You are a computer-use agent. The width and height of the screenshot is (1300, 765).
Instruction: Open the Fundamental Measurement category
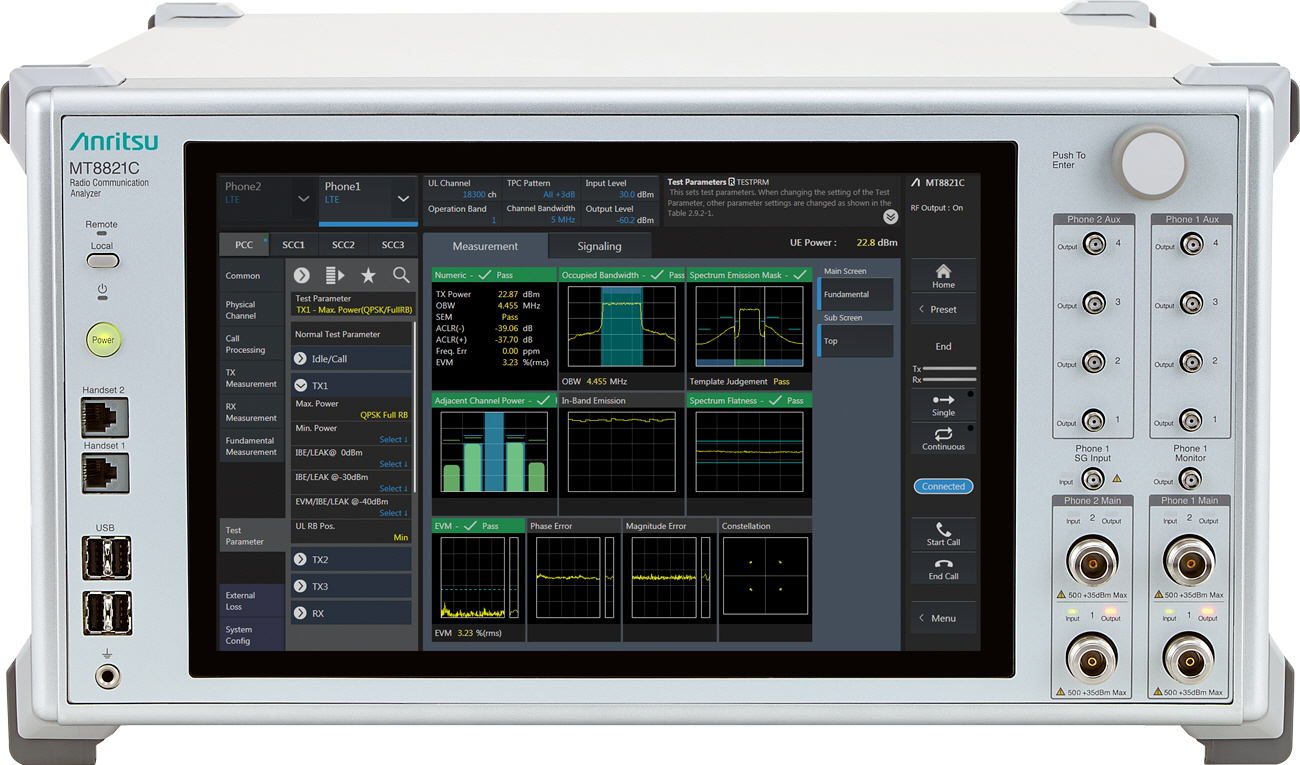click(252, 446)
